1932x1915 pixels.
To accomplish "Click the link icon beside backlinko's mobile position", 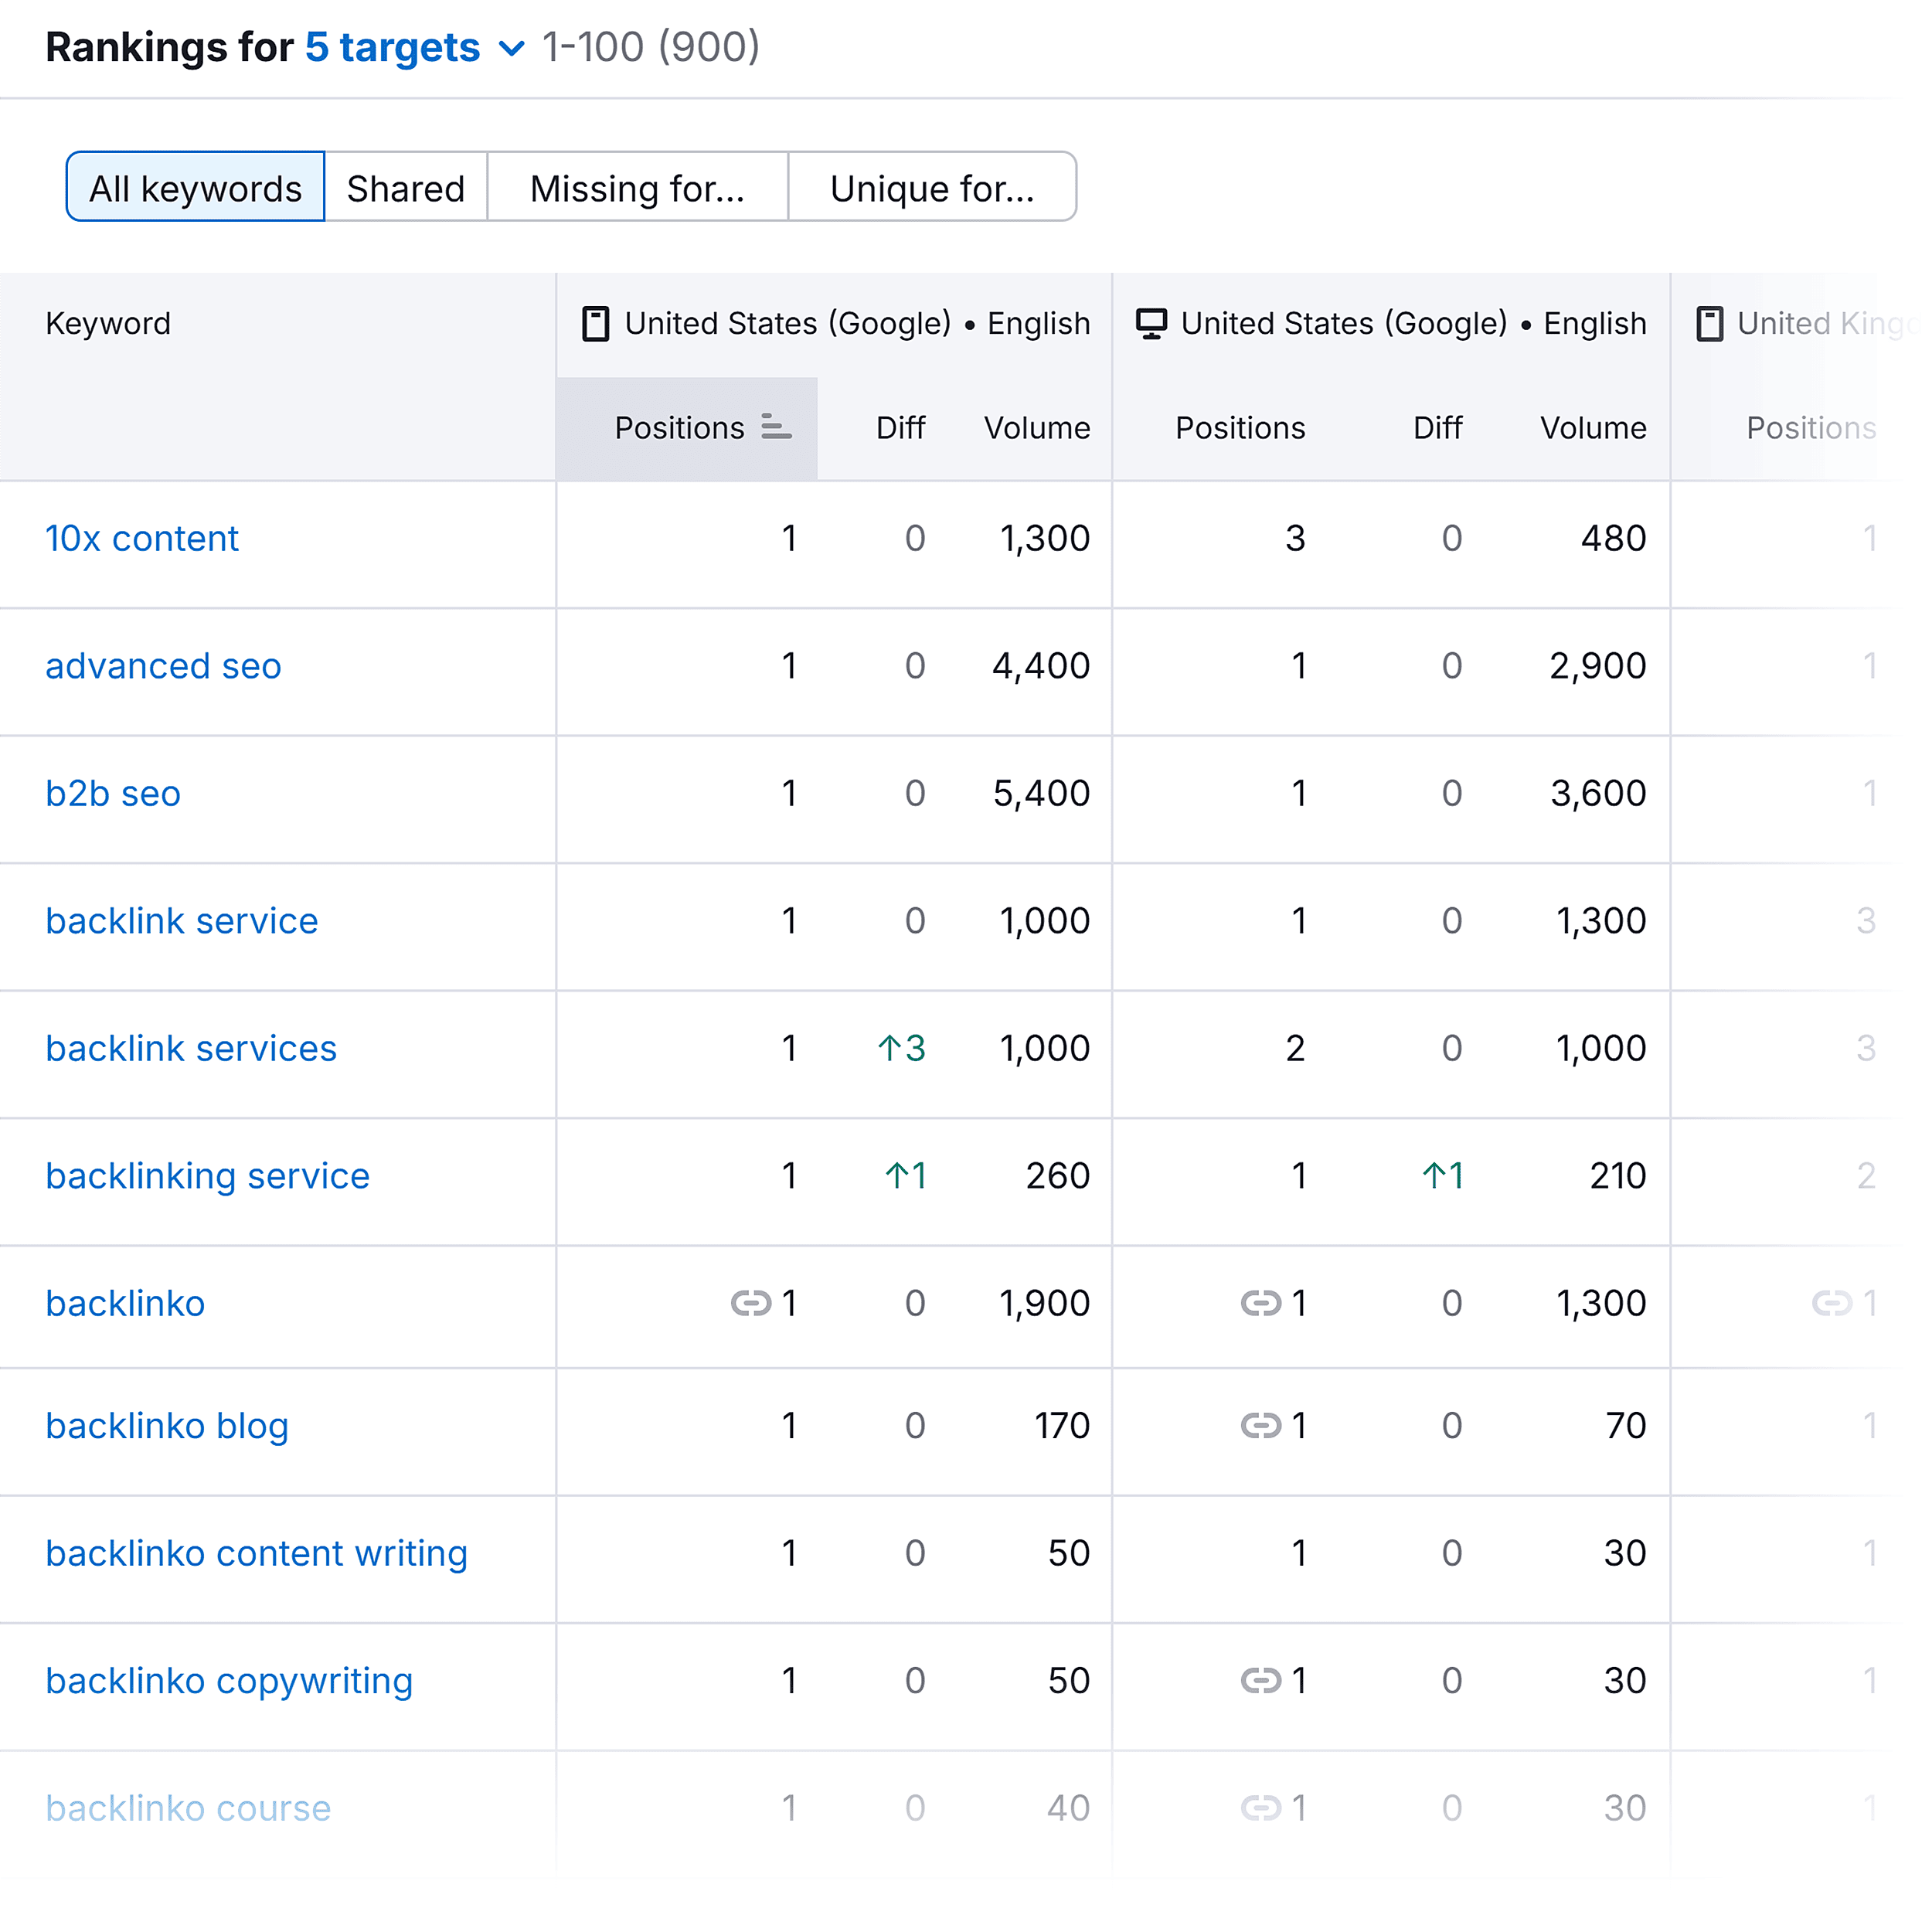I will click(x=751, y=1303).
